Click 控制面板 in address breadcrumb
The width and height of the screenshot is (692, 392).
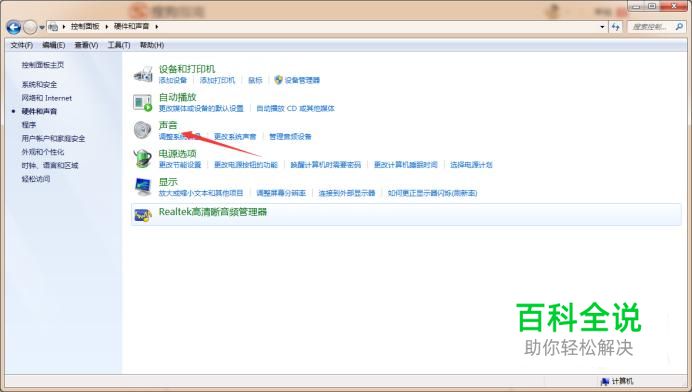click(85, 26)
